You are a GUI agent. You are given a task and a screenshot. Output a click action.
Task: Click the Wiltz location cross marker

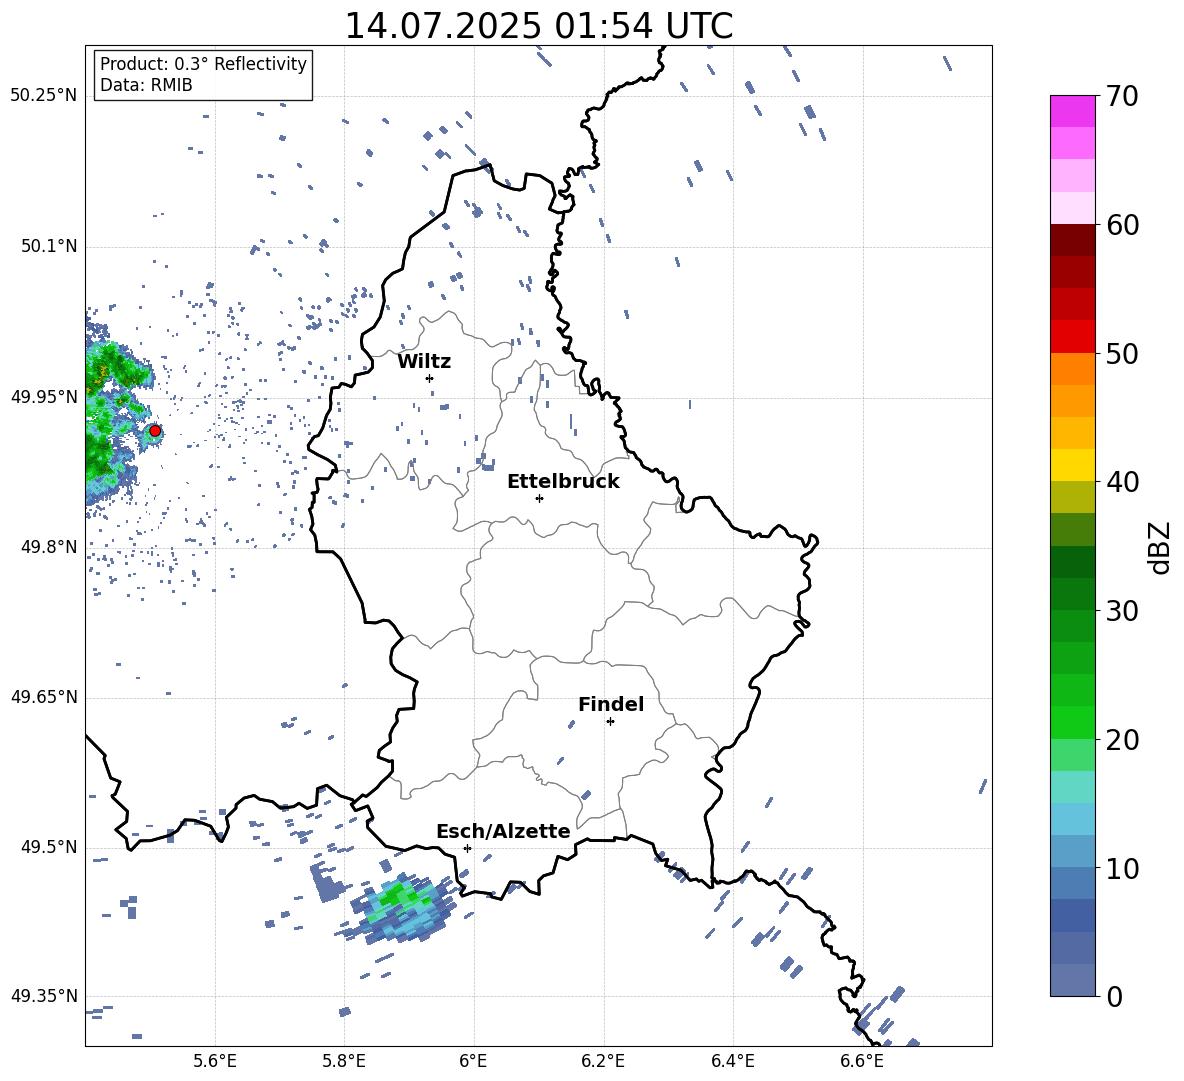[429, 378]
